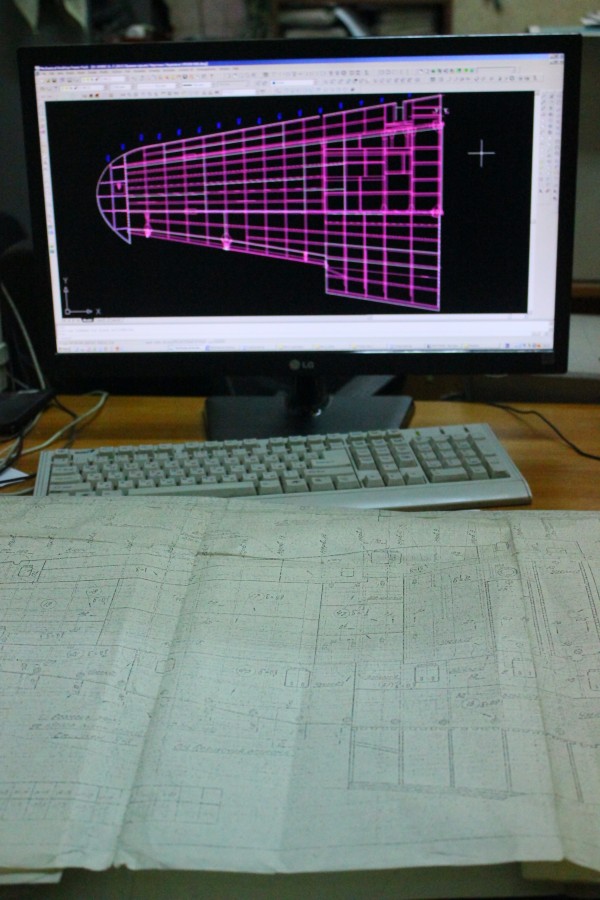Click the white crosshair cursor marker
The height and width of the screenshot is (900, 600).
point(482,153)
